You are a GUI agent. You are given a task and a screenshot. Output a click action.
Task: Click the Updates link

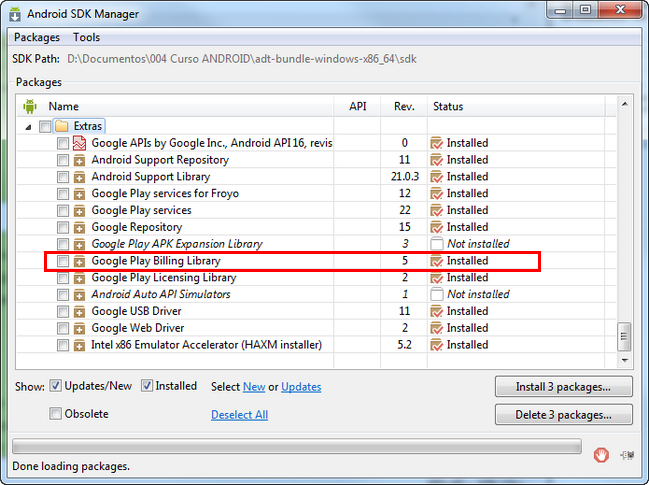click(301, 387)
